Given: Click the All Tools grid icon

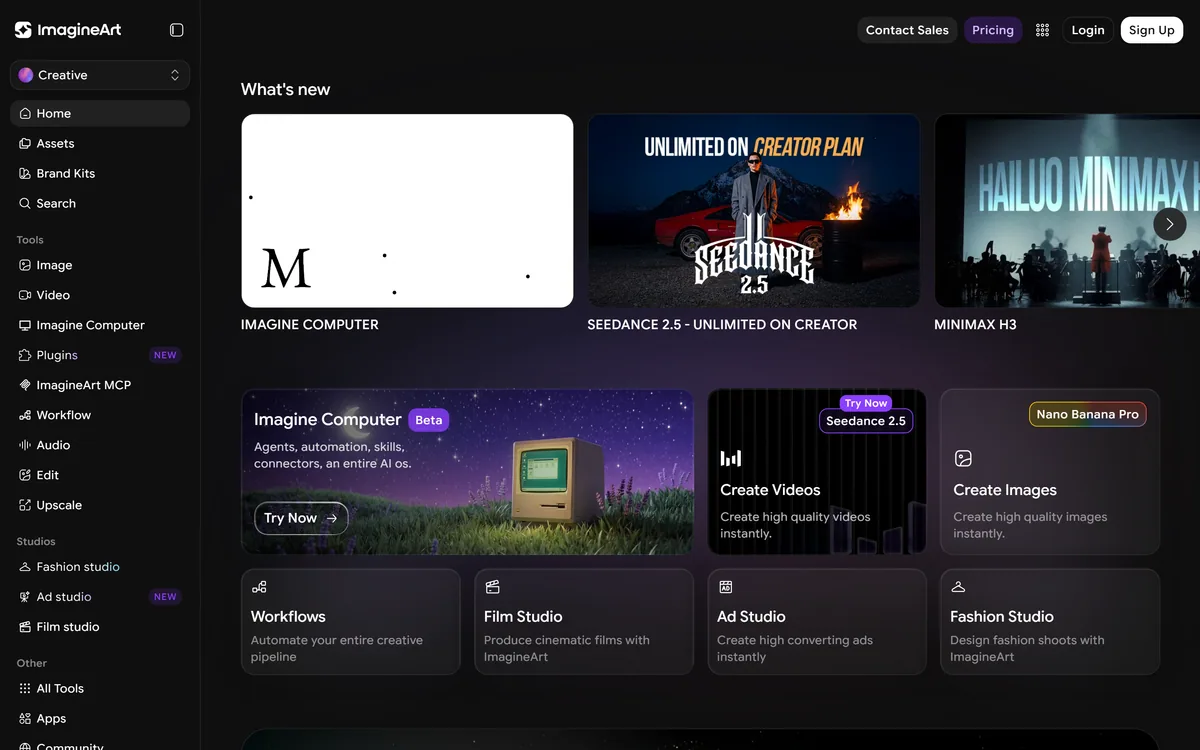Looking at the screenshot, I should click(x=26, y=689).
